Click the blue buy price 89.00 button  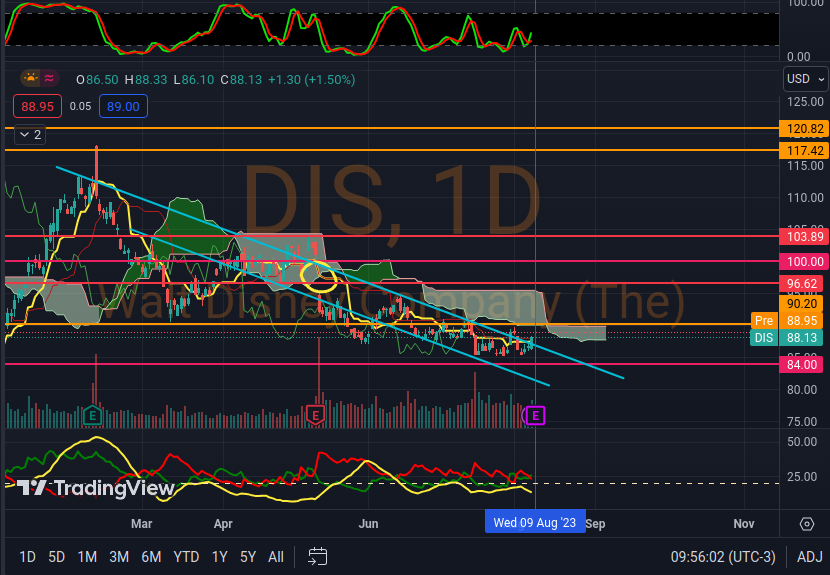(x=123, y=106)
